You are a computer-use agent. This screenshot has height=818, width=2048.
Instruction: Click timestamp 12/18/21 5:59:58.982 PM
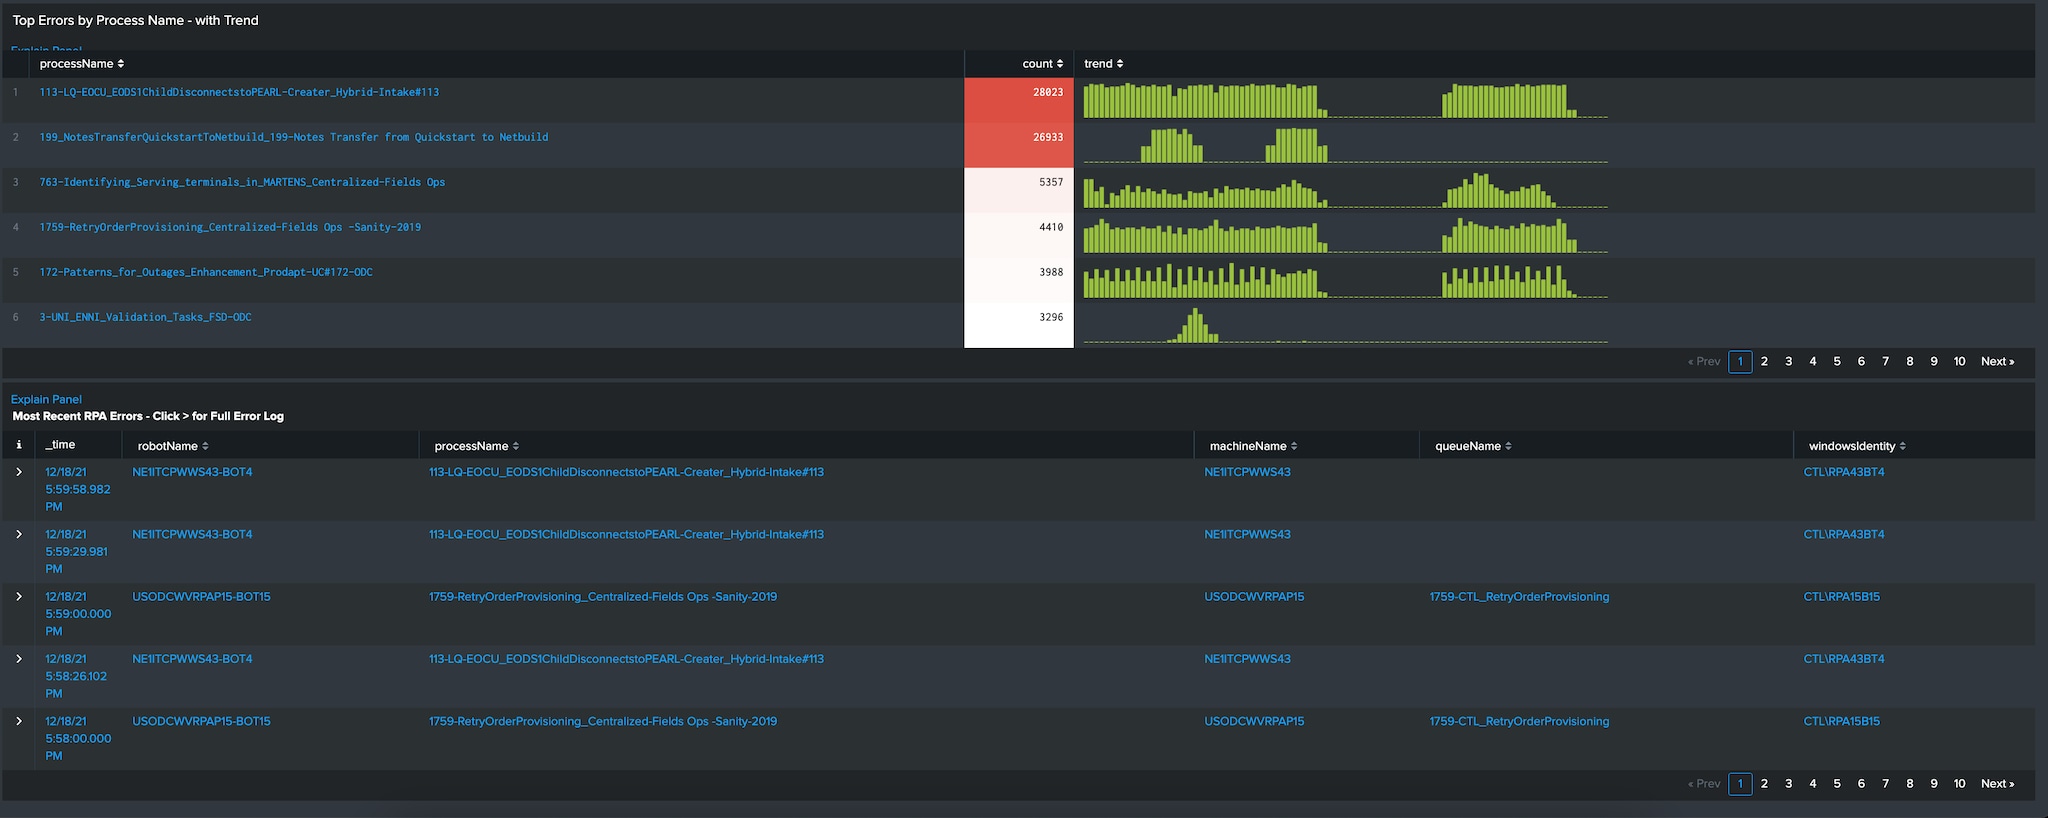click(78, 489)
